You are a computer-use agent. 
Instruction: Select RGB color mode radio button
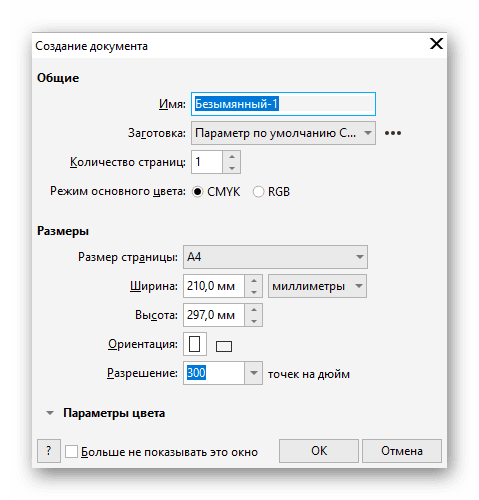(258, 192)
